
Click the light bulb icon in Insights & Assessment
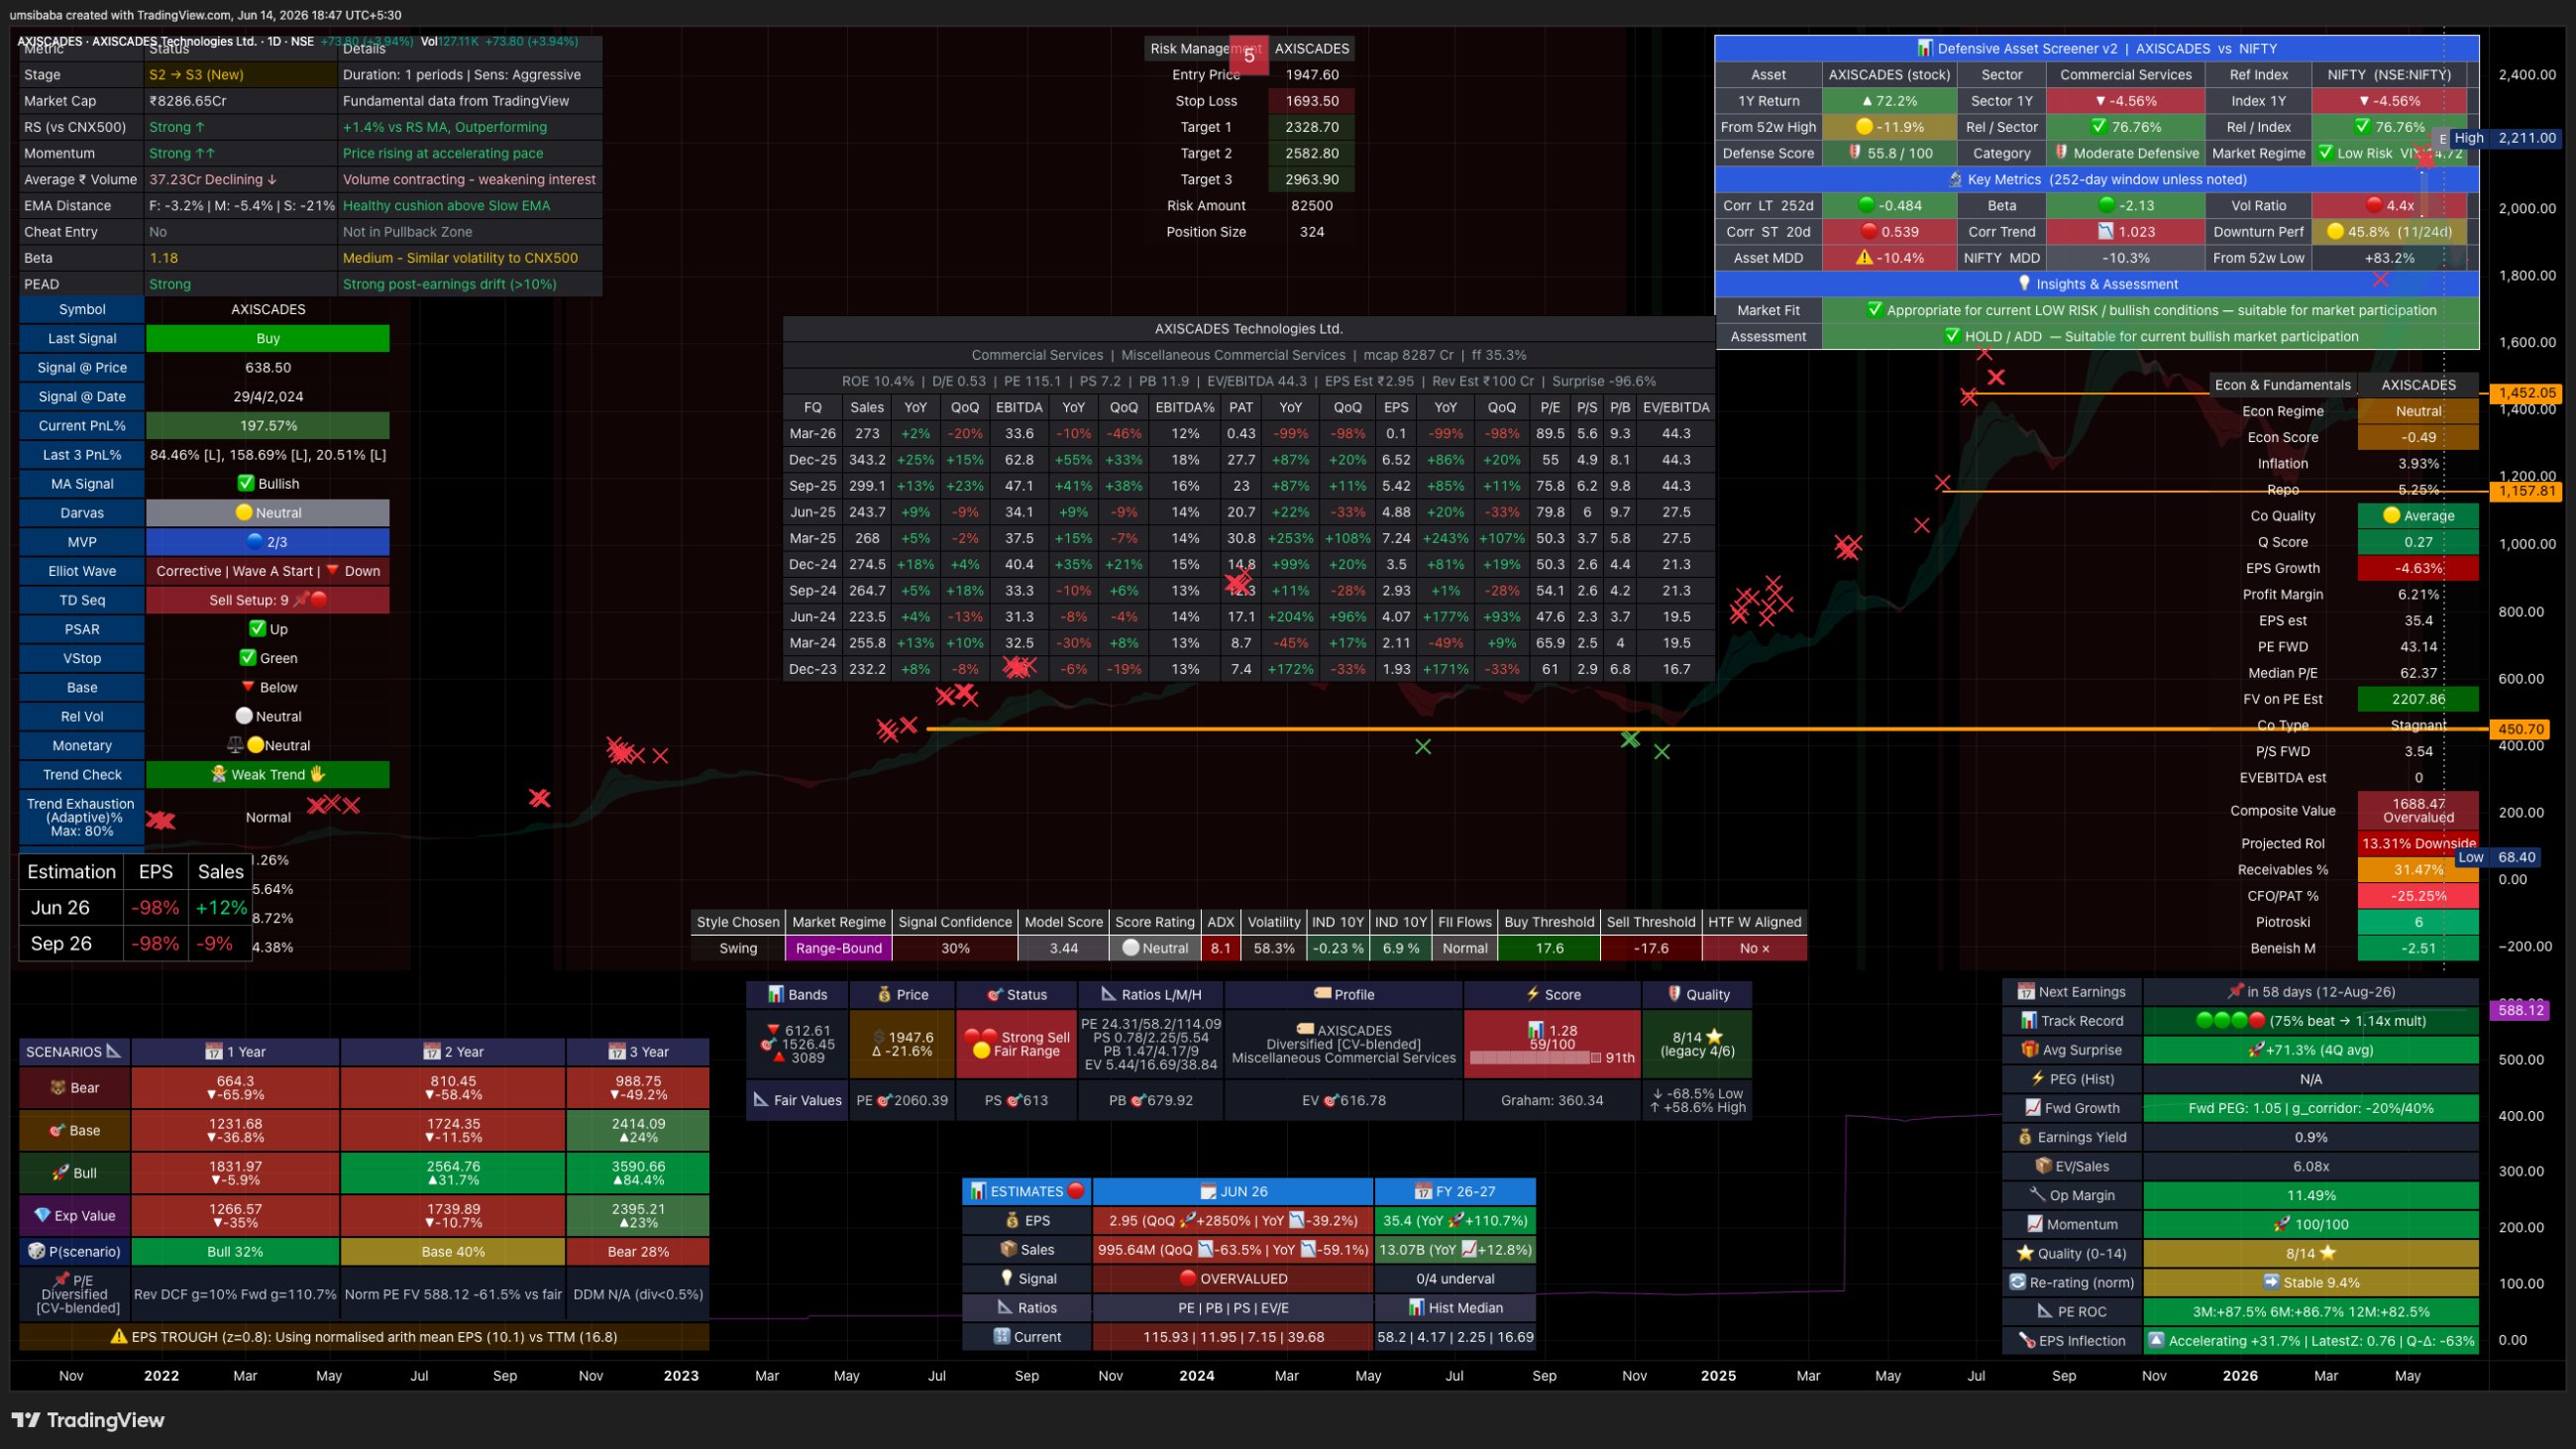[2025, 284]
